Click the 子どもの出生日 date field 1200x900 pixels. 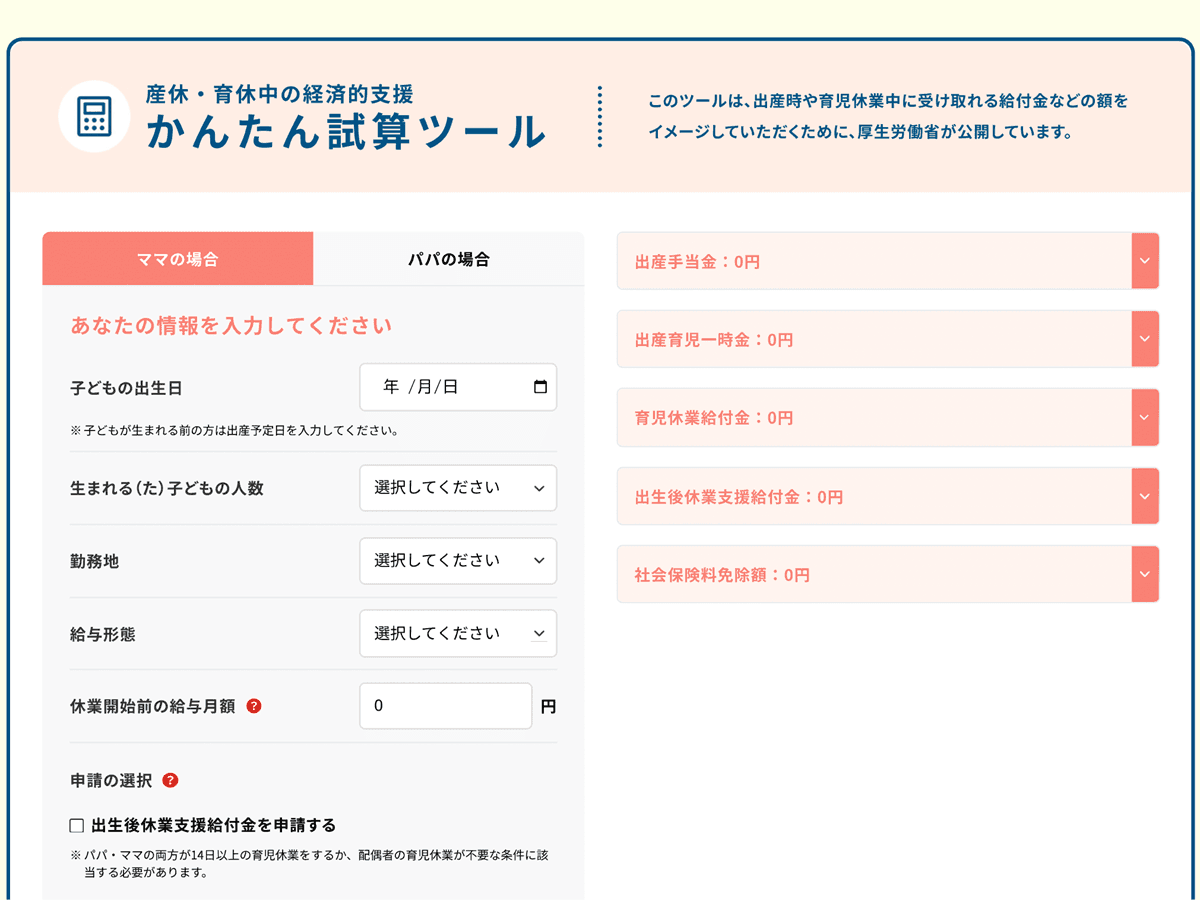(440, 387)
